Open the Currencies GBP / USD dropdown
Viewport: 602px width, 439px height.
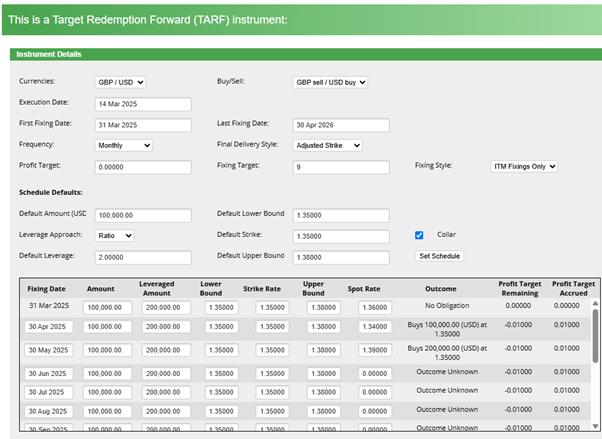click(x=120, y=82)
